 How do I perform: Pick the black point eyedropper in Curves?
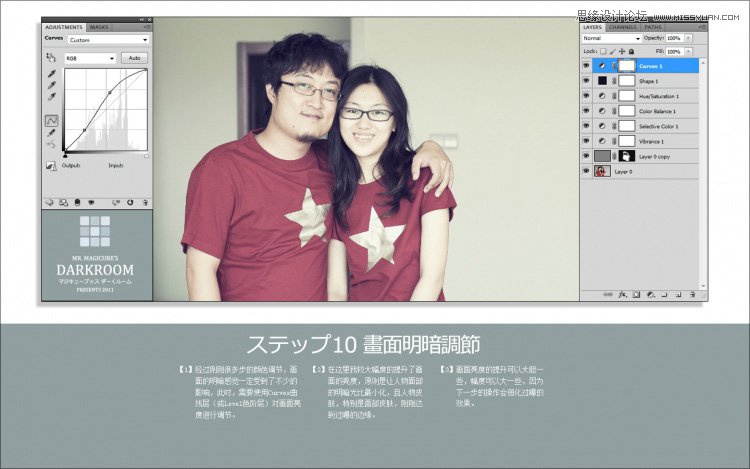(x=52, y=74)
